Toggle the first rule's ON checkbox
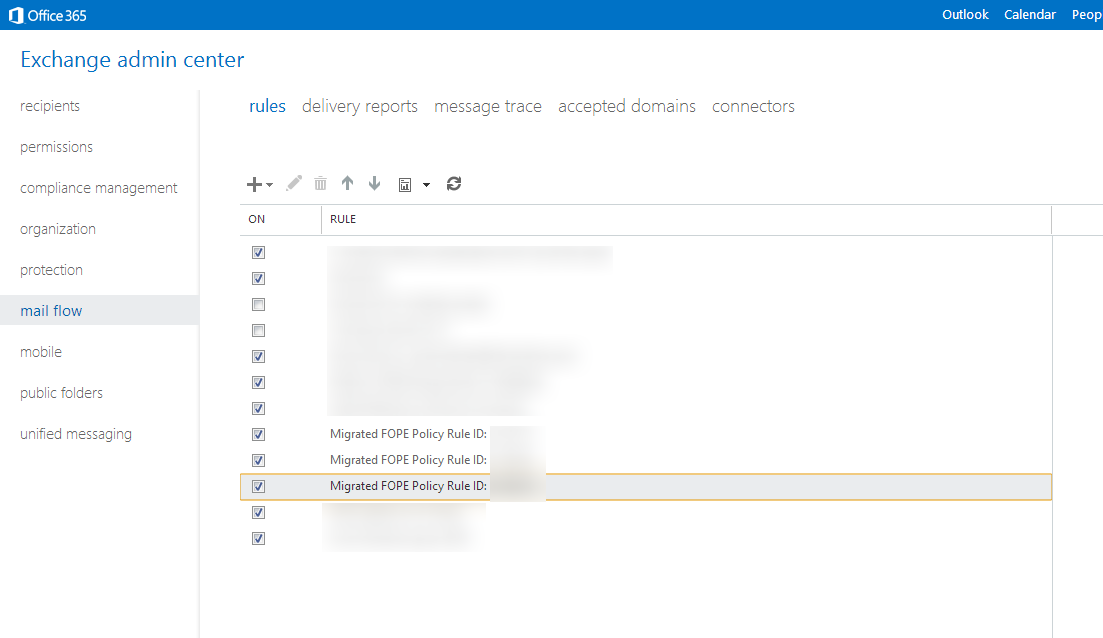The width and height of the screenshot is (1103, 638). coord(258,253)
